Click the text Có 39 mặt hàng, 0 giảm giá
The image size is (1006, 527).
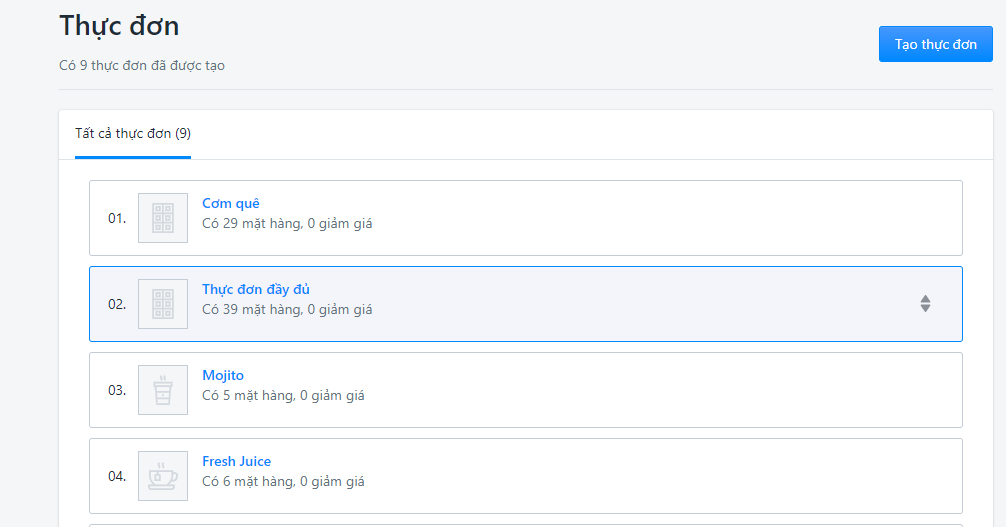click(287, 310)
